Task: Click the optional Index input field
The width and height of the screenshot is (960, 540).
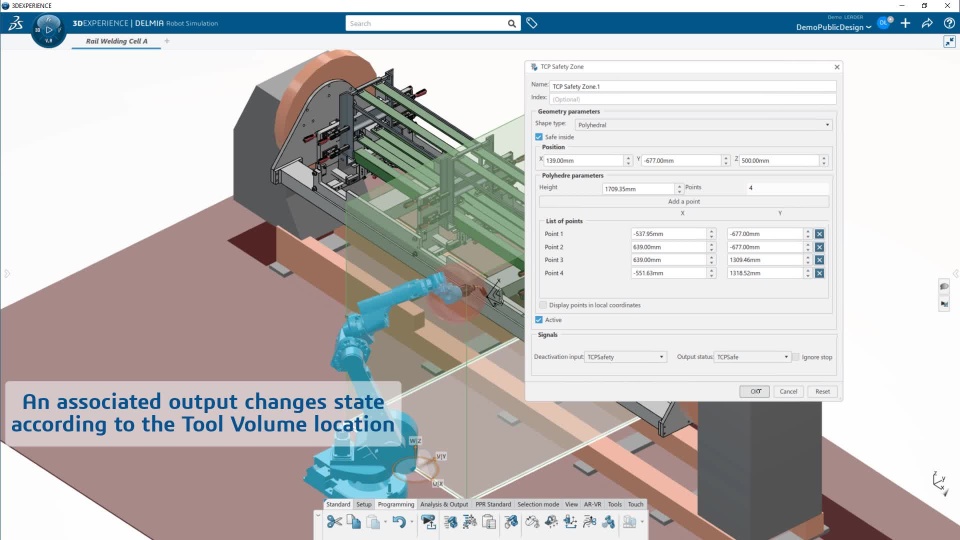Action: pos(692,99)
